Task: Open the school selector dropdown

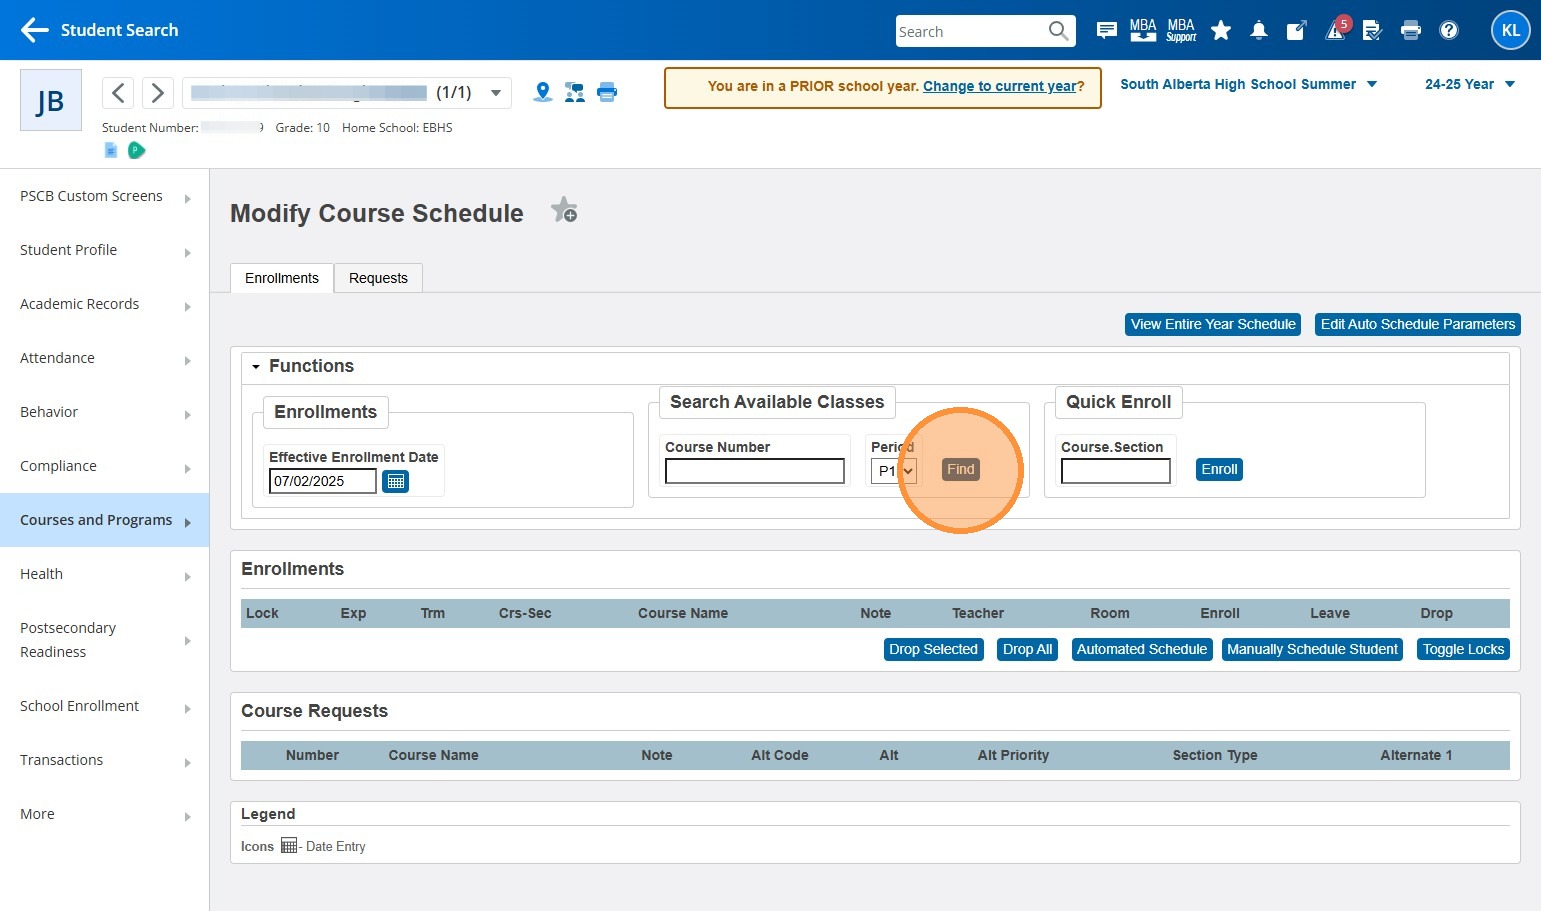Action: [1248, 85]
